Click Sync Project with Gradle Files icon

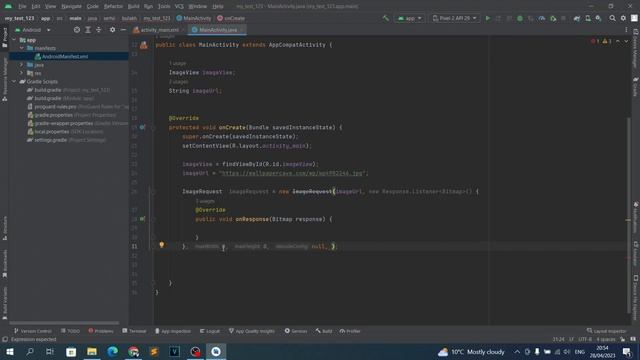point(577,18)
